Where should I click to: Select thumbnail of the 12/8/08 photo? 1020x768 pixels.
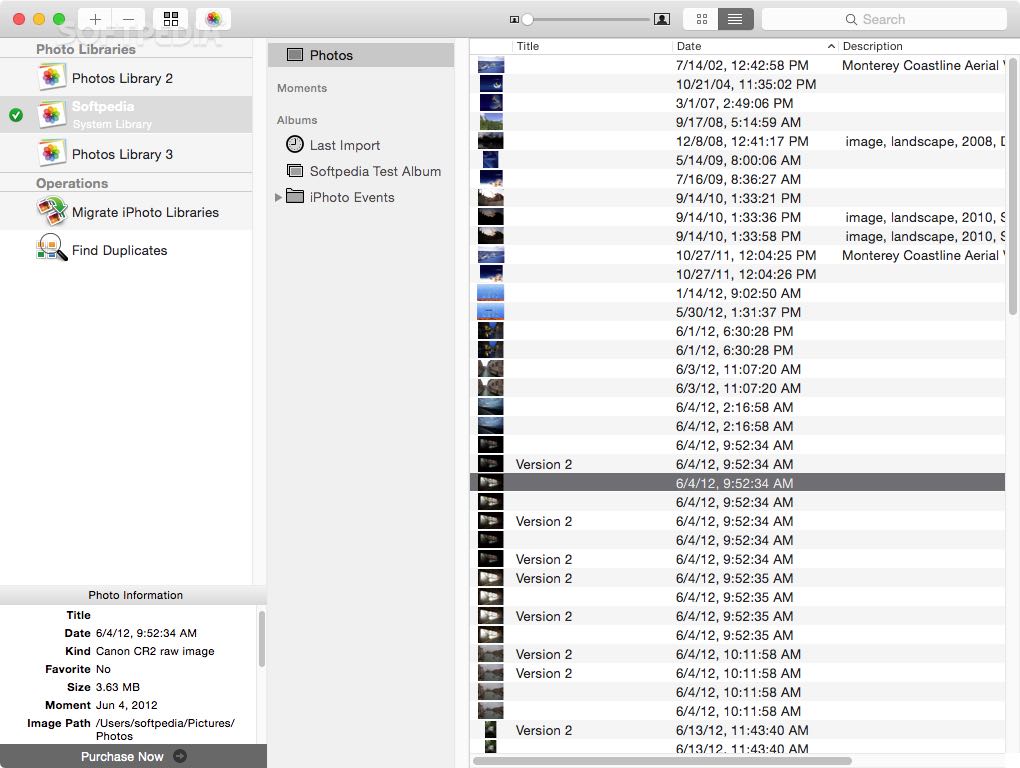click(x=490, y=141)
